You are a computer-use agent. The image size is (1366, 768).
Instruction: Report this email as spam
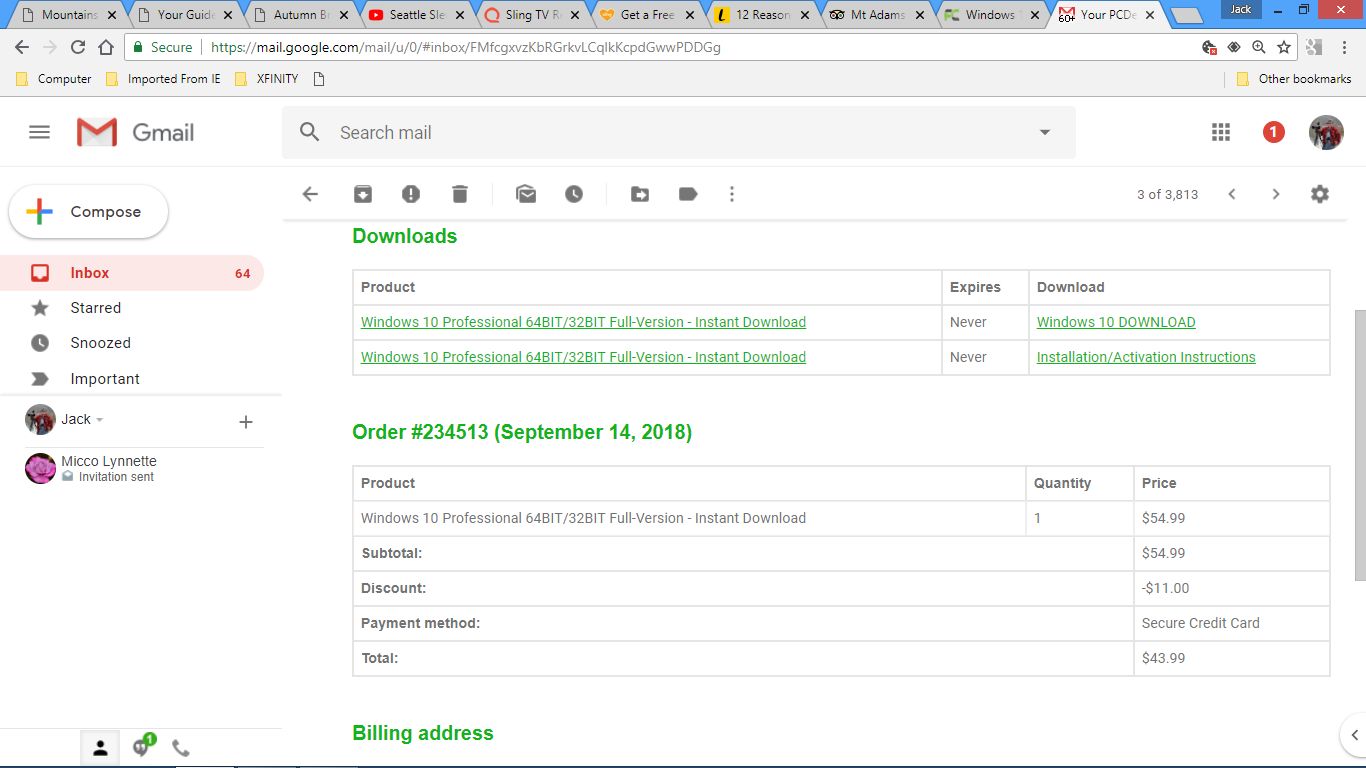(411, 194)
